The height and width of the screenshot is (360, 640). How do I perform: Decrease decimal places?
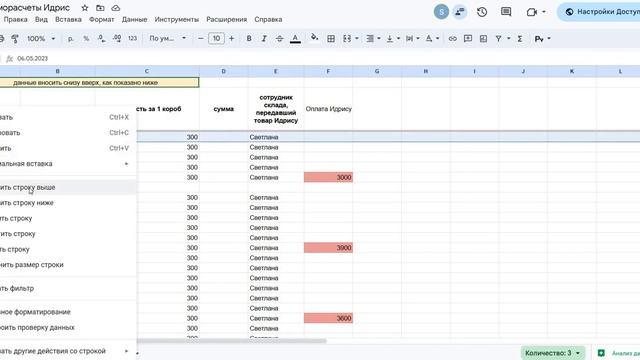[x=101, y=38]
